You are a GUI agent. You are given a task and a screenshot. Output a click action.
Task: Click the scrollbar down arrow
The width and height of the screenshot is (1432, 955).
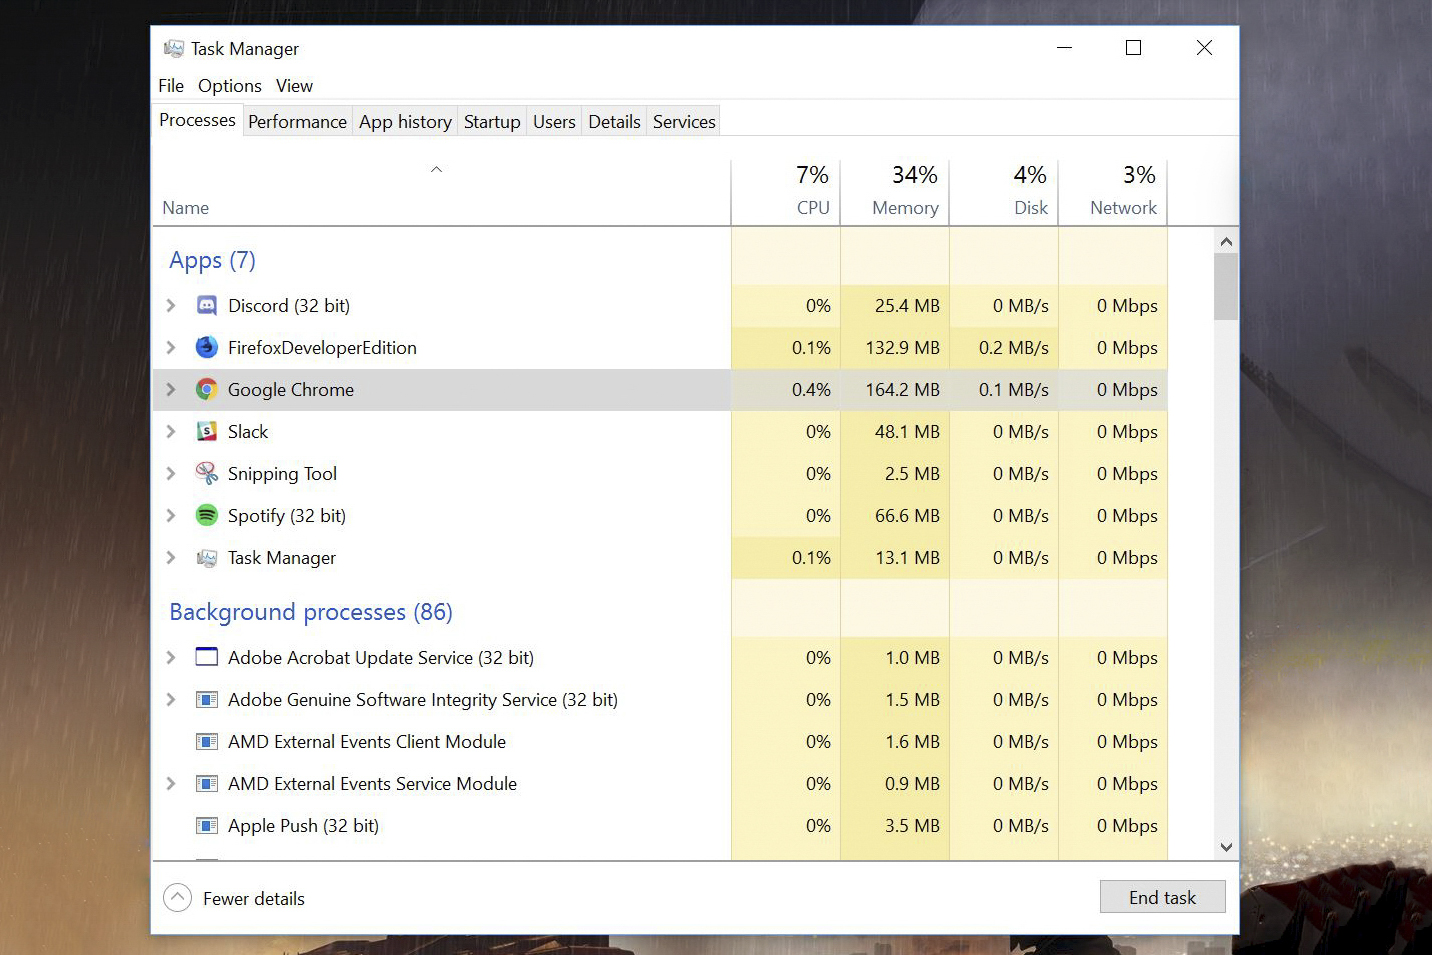tap(1226, 847)
